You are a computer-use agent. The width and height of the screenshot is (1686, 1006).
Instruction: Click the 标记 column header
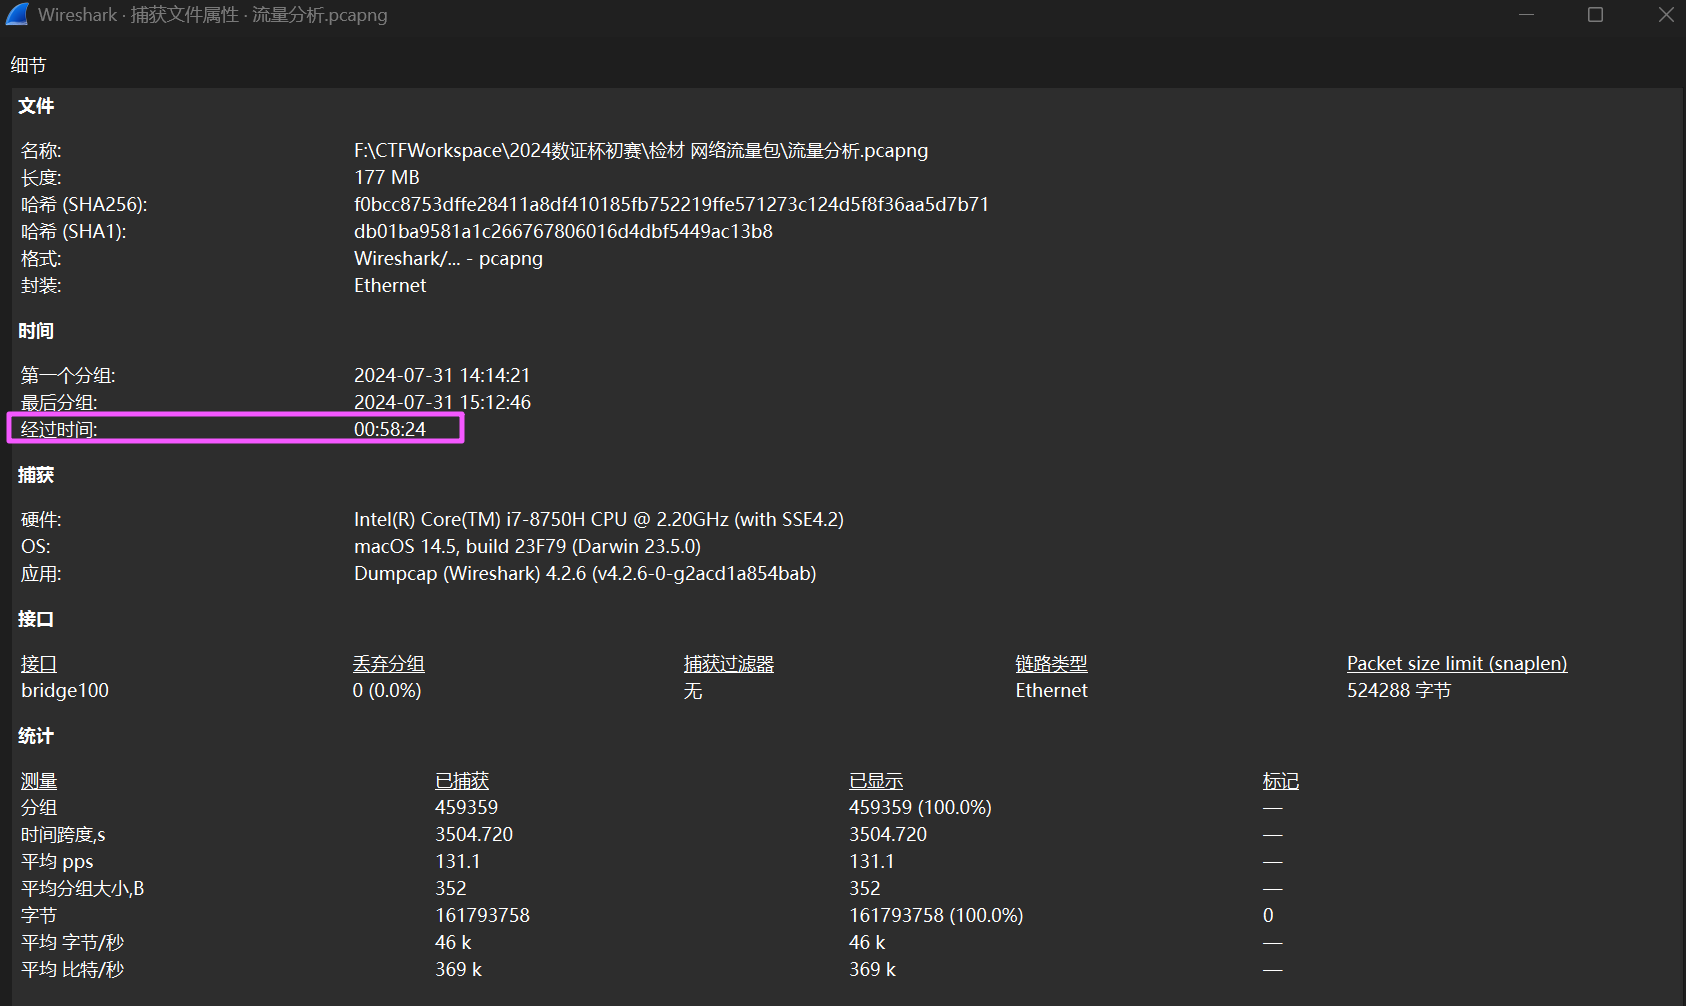coord(1281,780)
